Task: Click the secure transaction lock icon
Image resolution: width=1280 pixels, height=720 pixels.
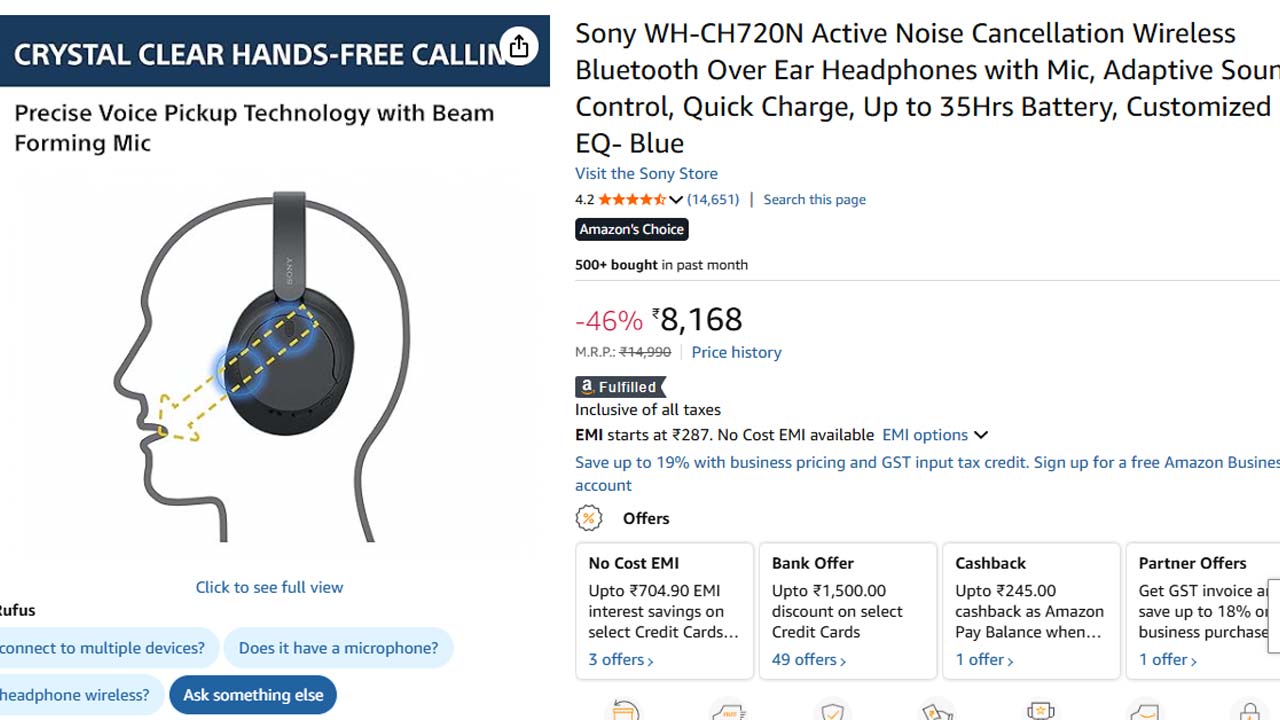Action: pos(1249,711)
